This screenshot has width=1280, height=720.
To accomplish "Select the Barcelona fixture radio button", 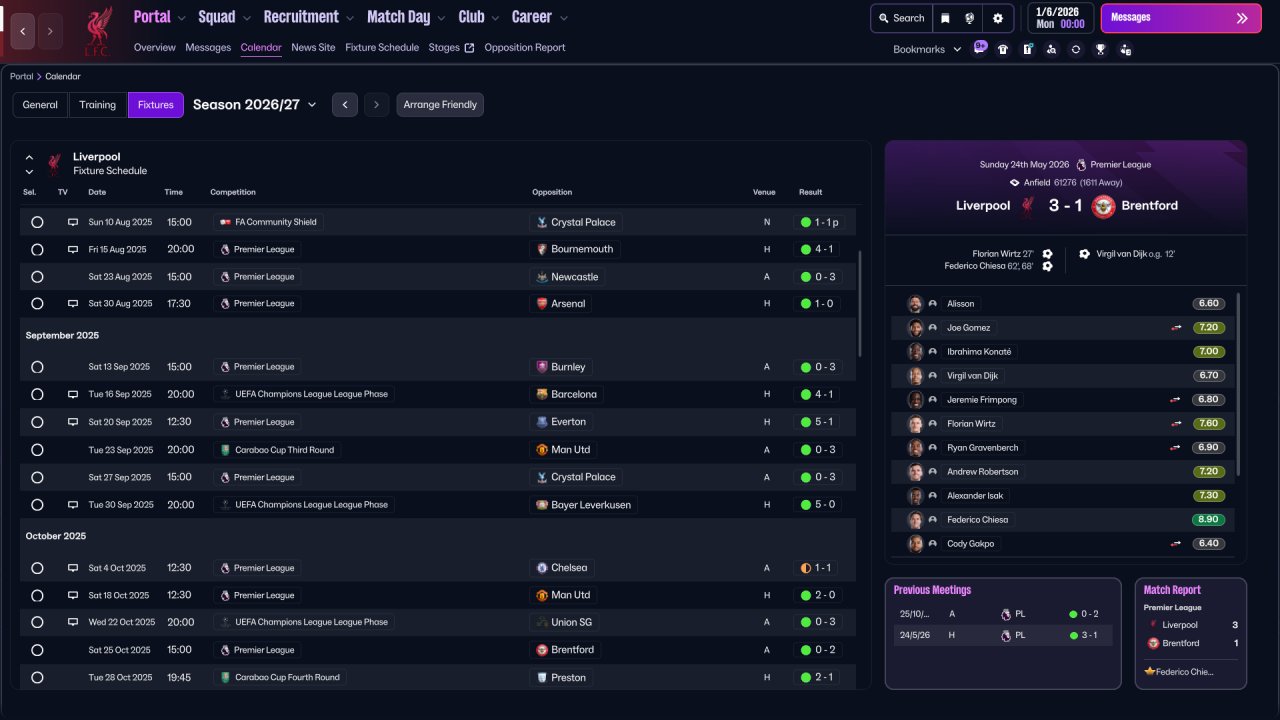I will point(37,394).
